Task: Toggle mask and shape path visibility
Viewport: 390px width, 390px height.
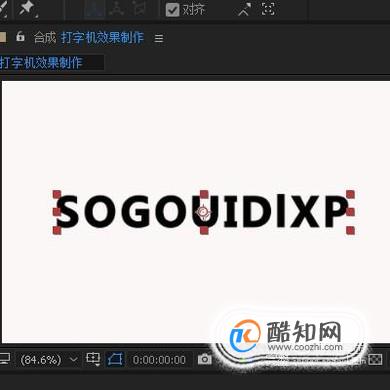Action: [115, 359]
